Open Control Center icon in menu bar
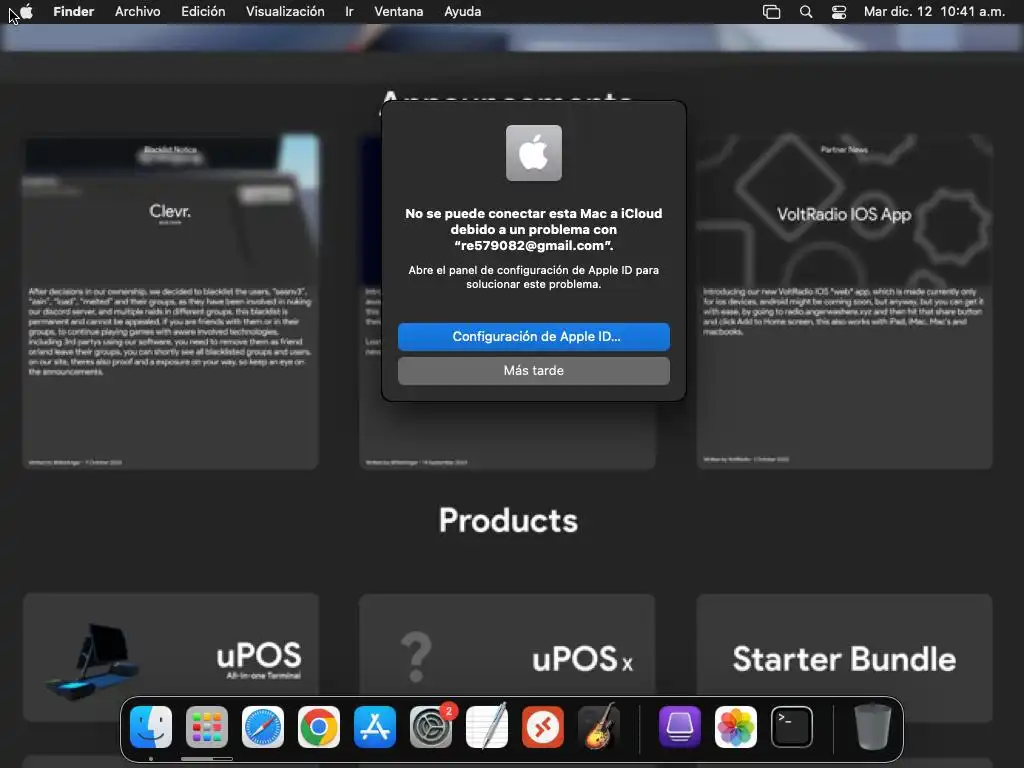Viewport: 1024px width, 768px height. (839, 12)
